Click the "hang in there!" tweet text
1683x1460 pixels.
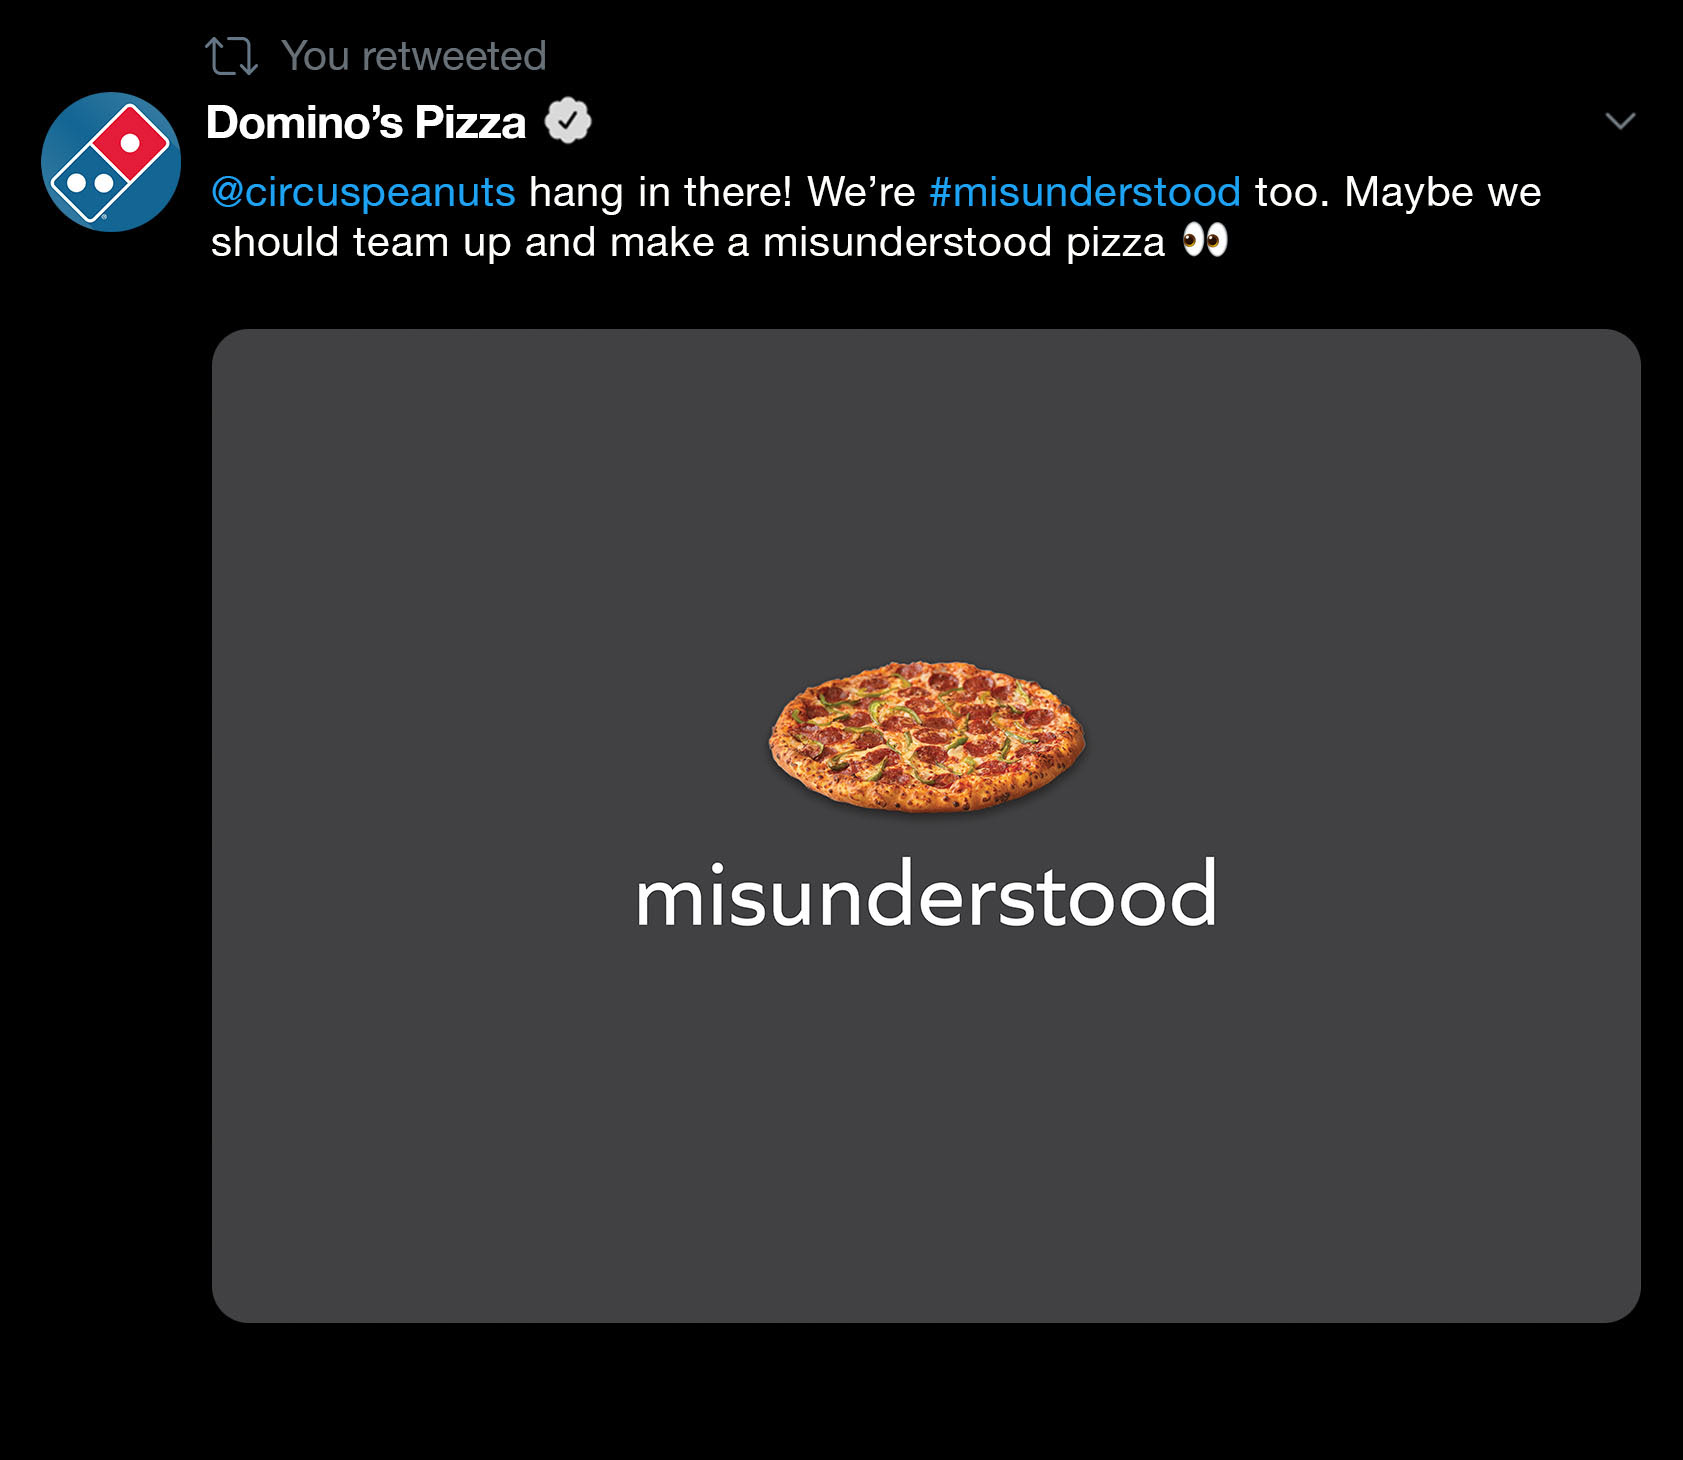660,192
